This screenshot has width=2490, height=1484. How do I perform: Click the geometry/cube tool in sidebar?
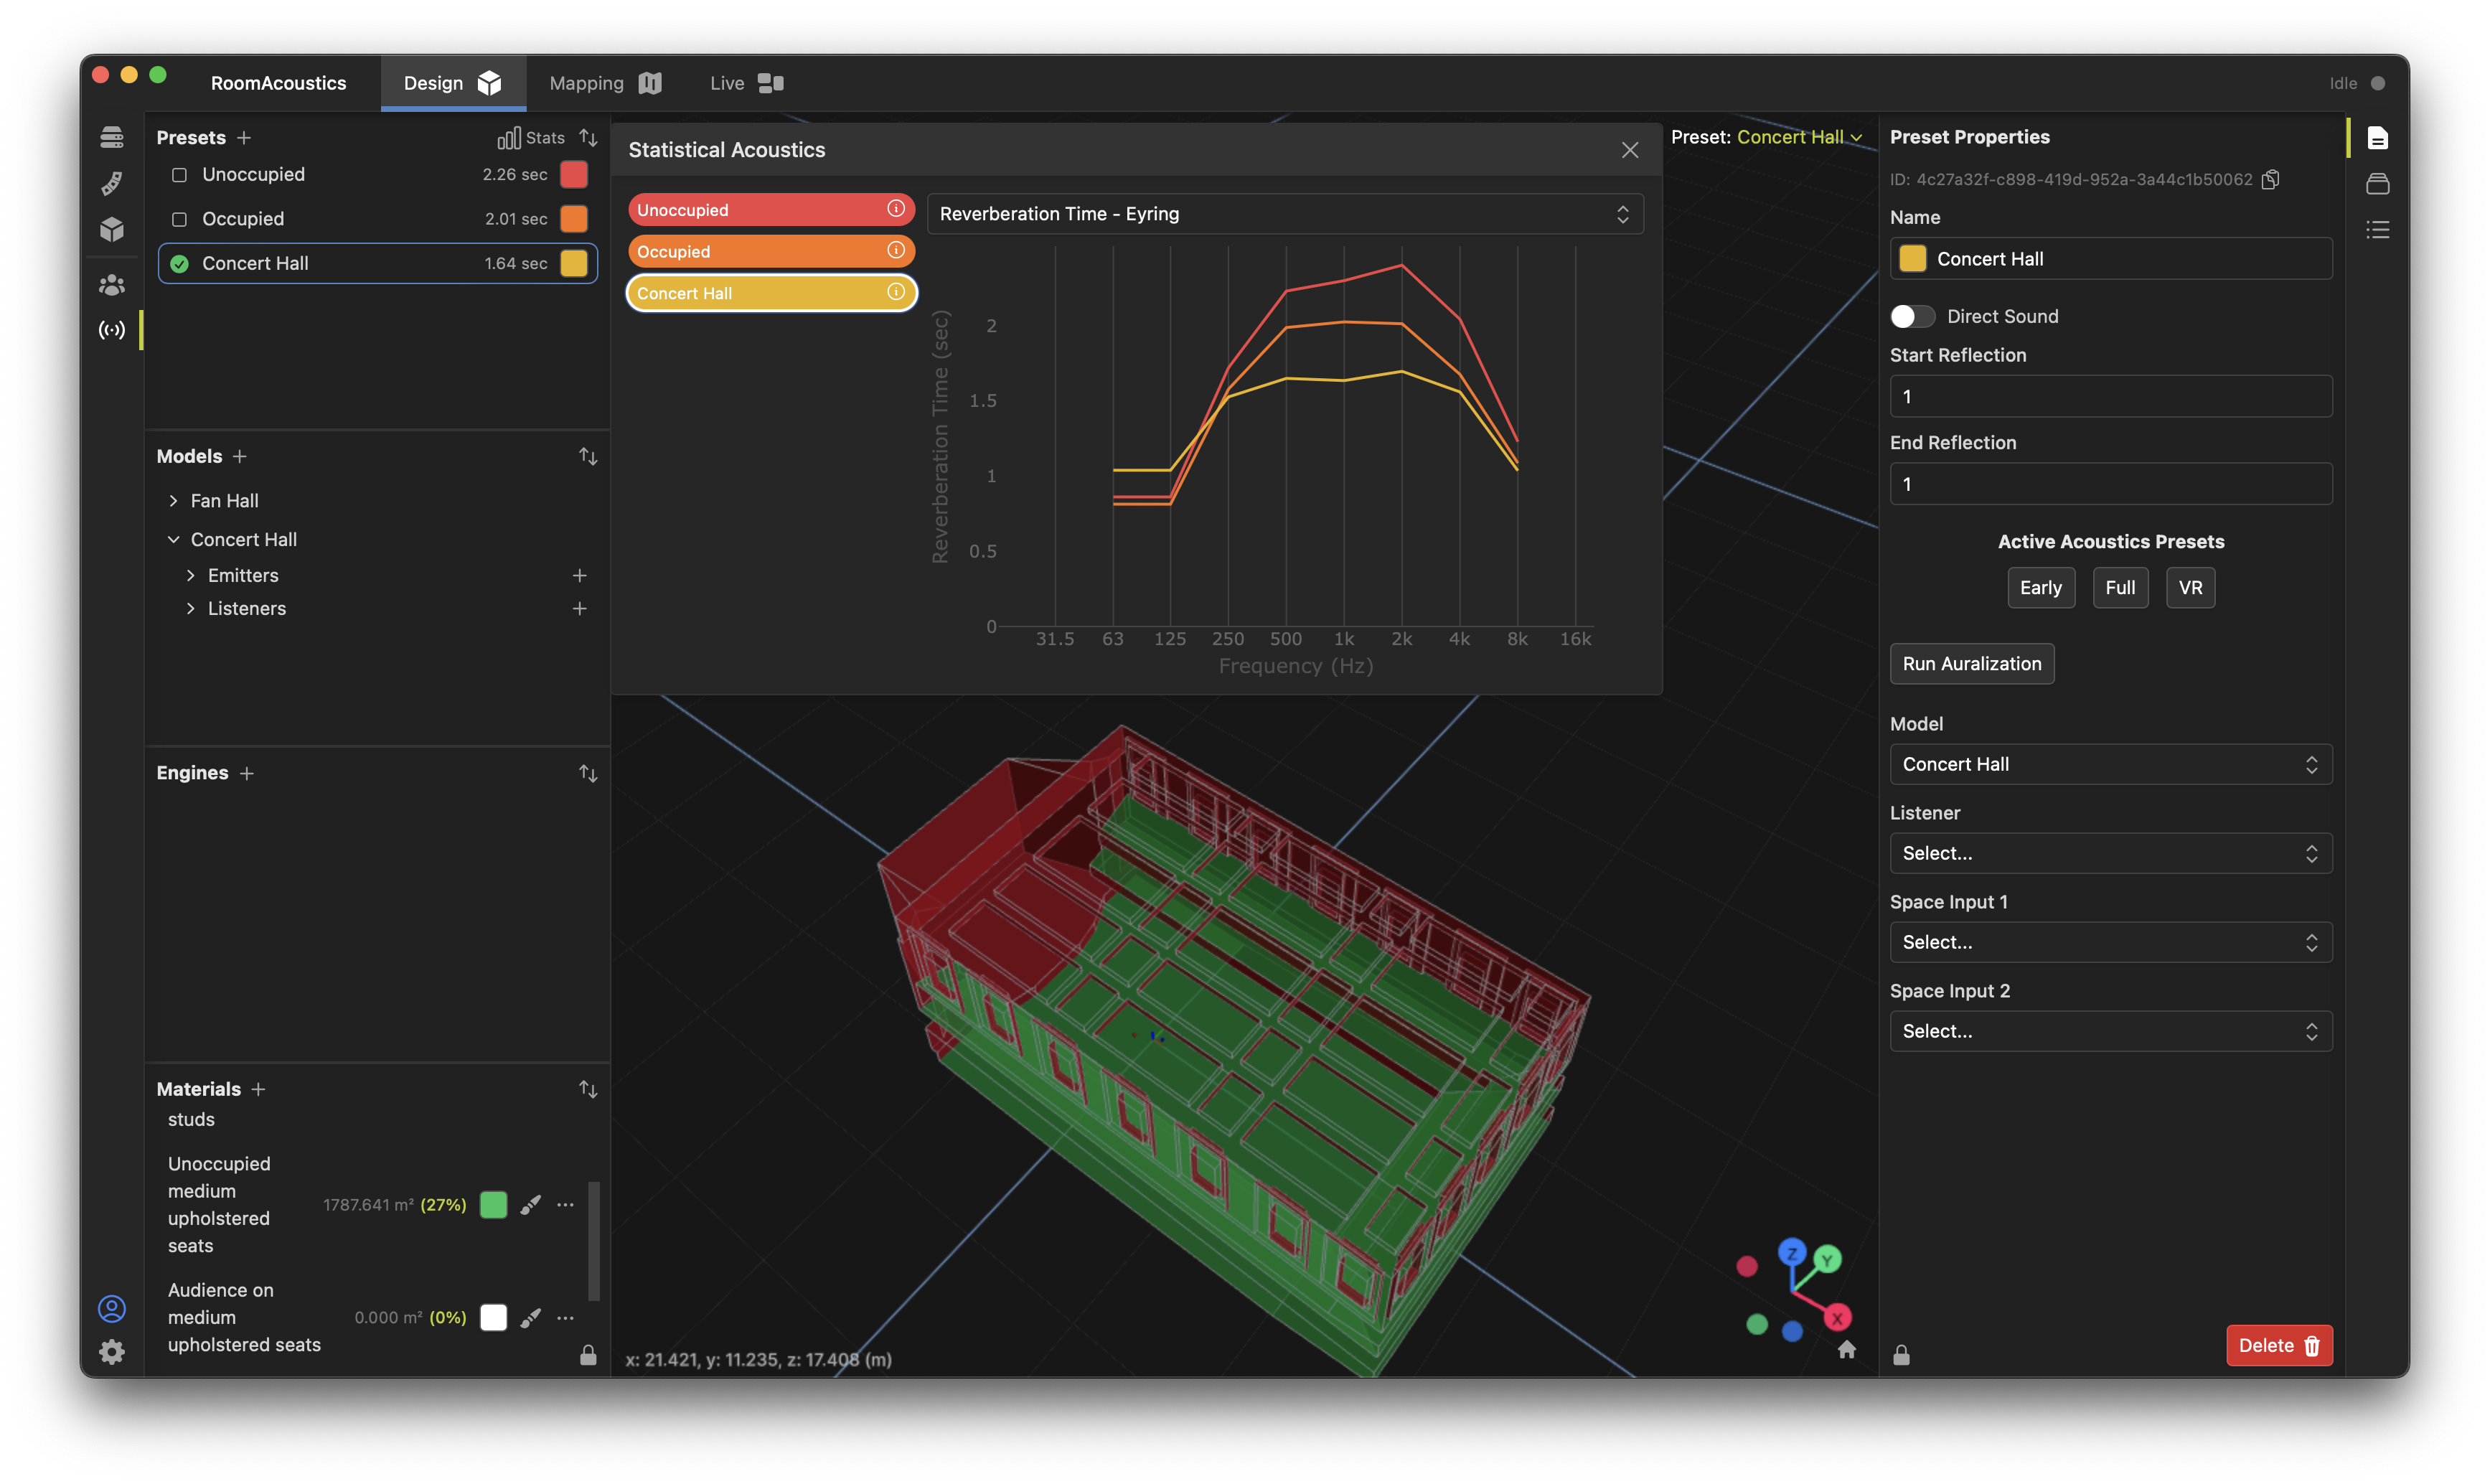click(111, 226)
